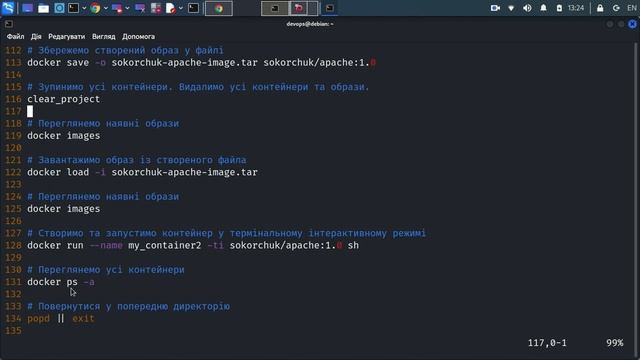Click the show desktop panel icon
The width and height of the screenshot is (640, 360).
(x=27, y=8)
